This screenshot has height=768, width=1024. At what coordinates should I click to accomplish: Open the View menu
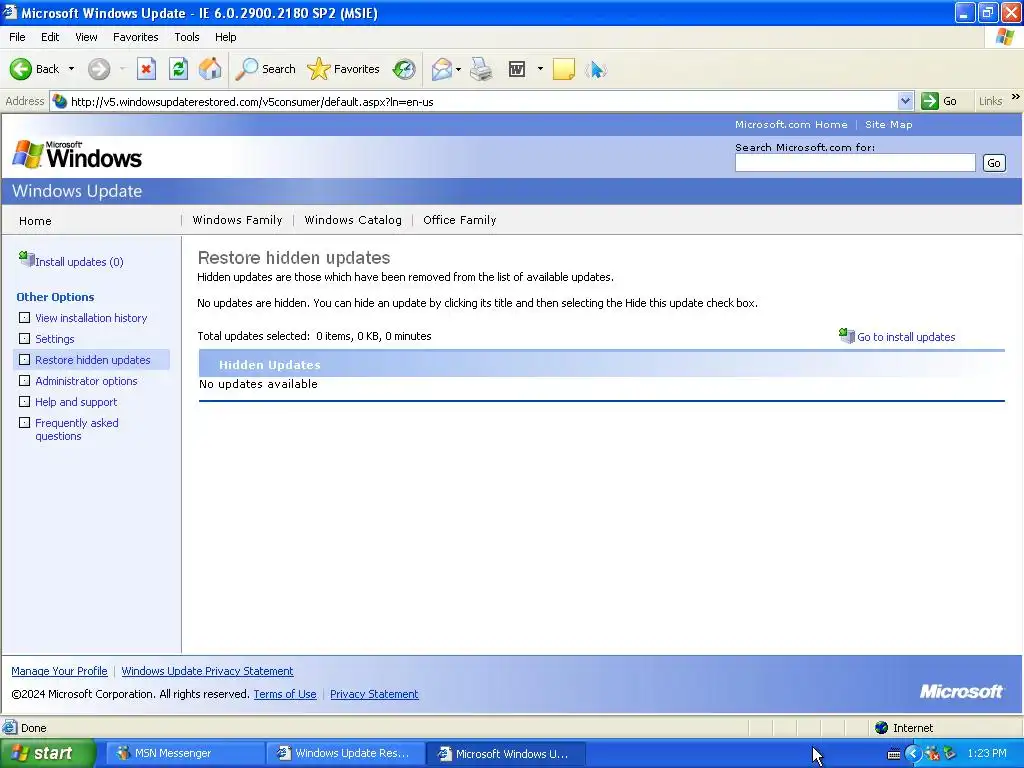pyautogui.click(x=86, y=37)
